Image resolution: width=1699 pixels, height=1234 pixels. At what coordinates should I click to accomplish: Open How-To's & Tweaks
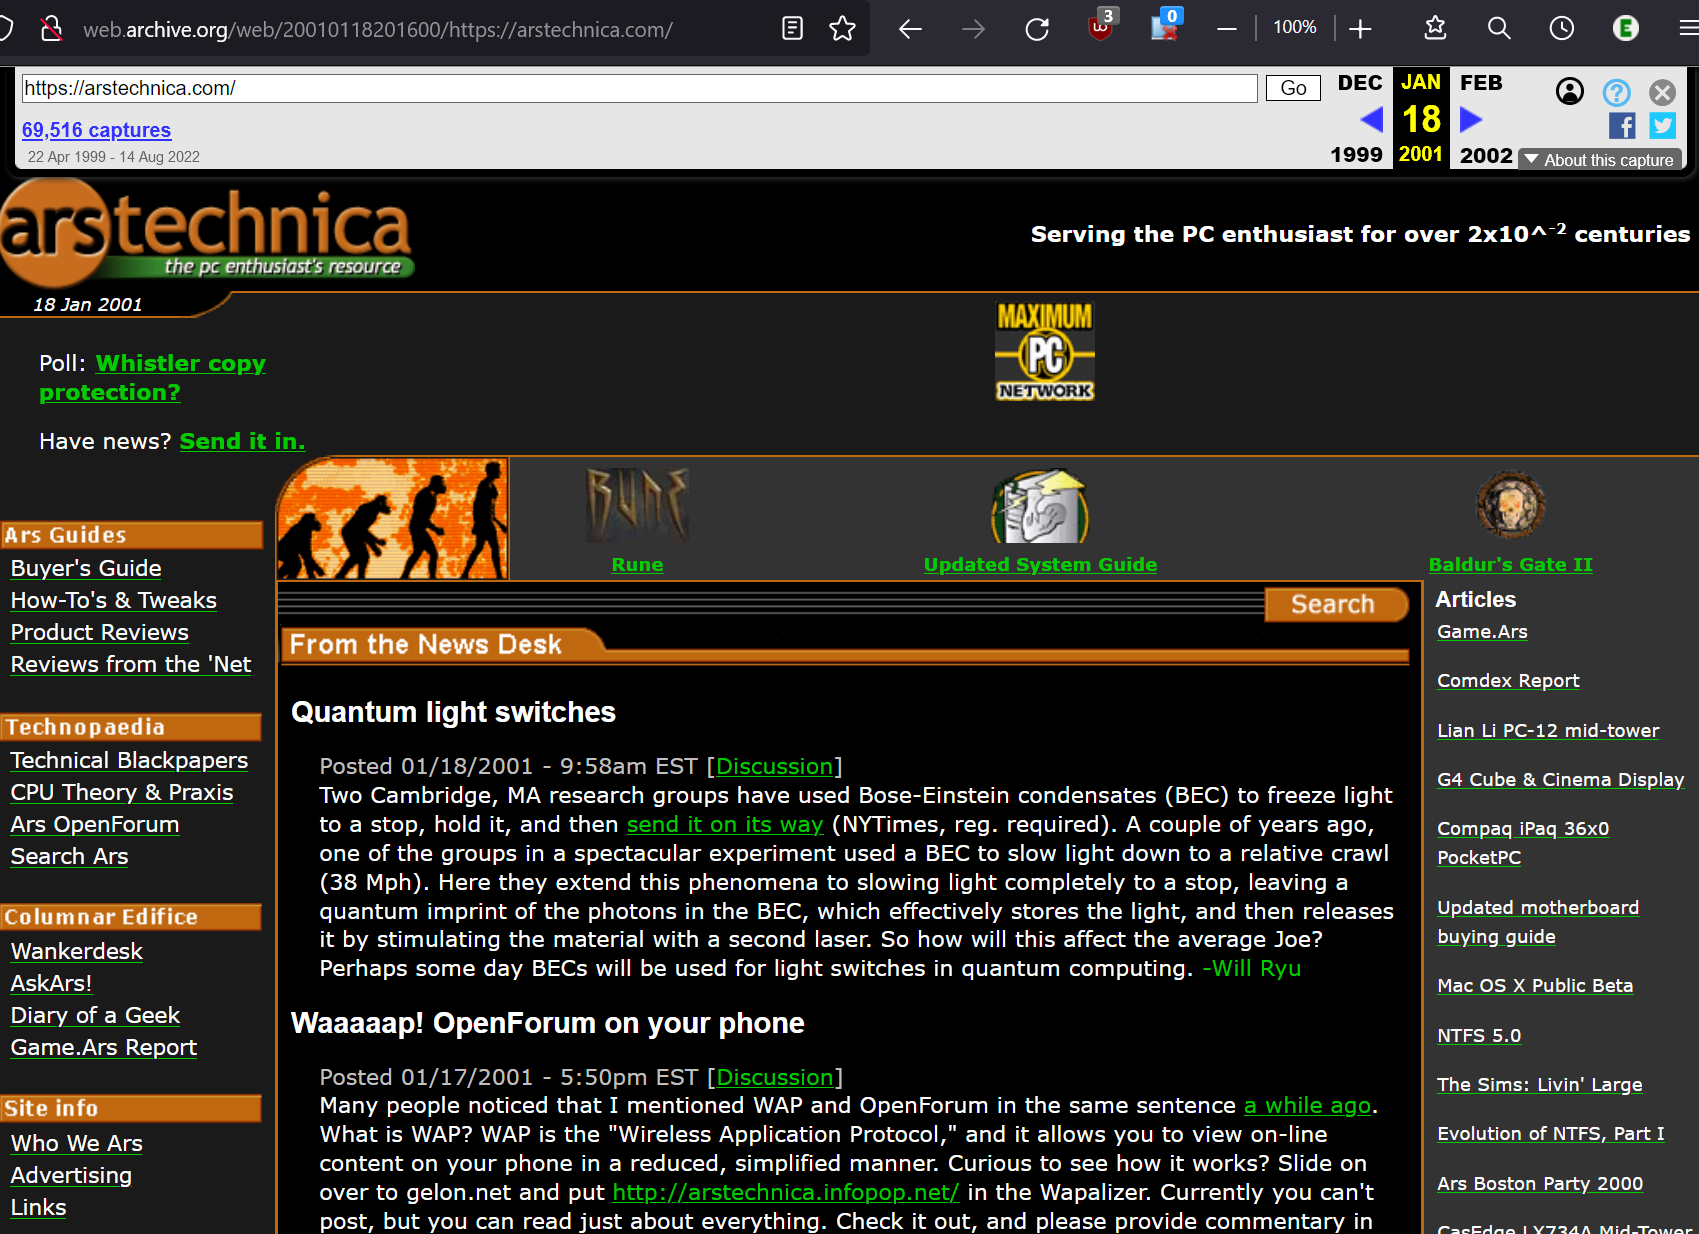point(113,600)
